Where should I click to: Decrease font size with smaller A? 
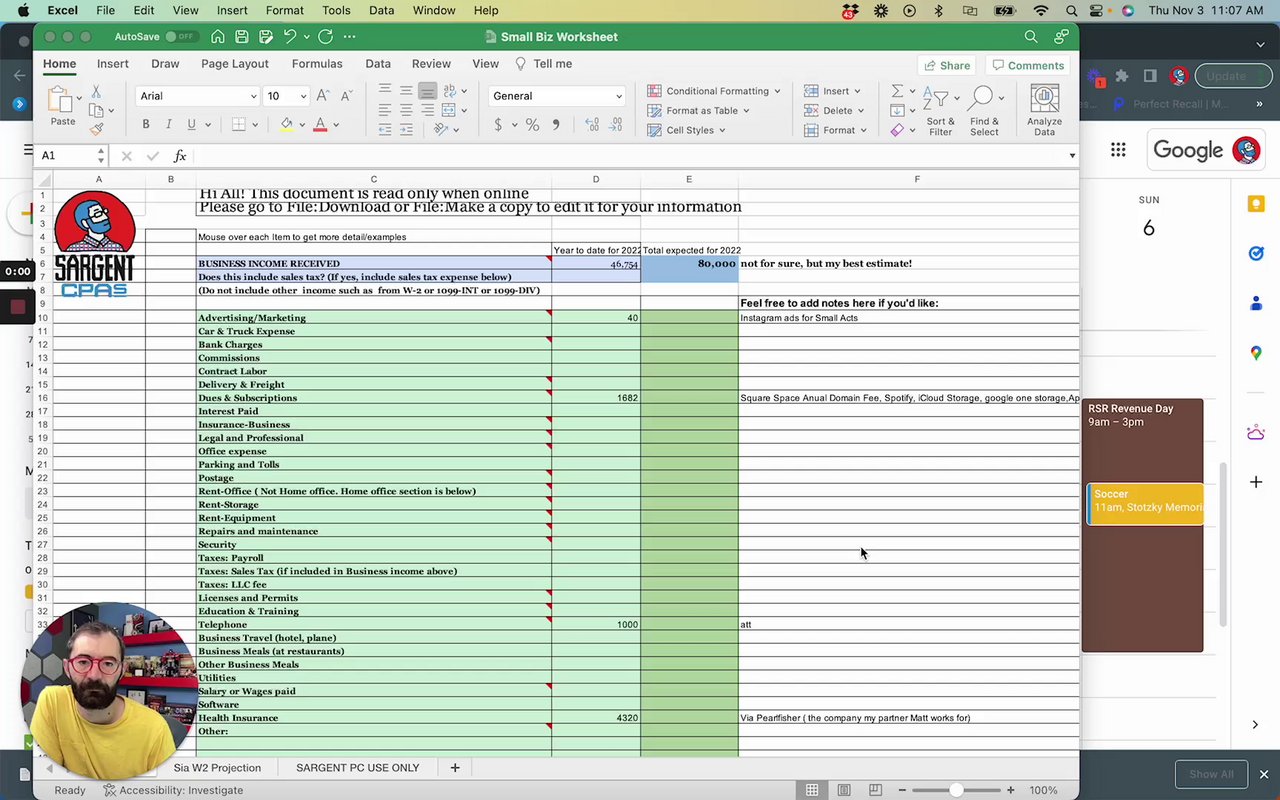coord(346,96)
